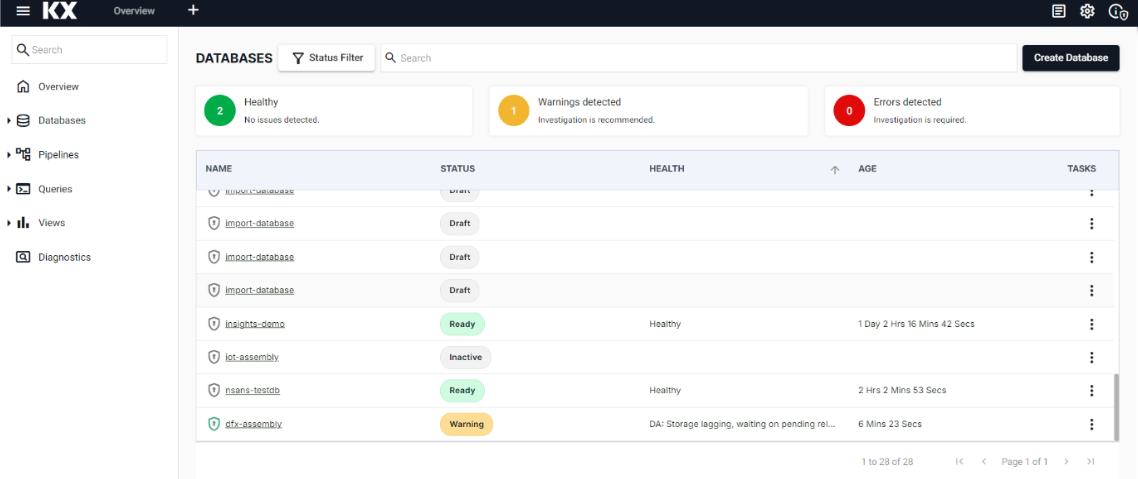Click the yellow Warnings detected circle
The height and width of the screenshot is (479, 1138).
click(514, 111)
